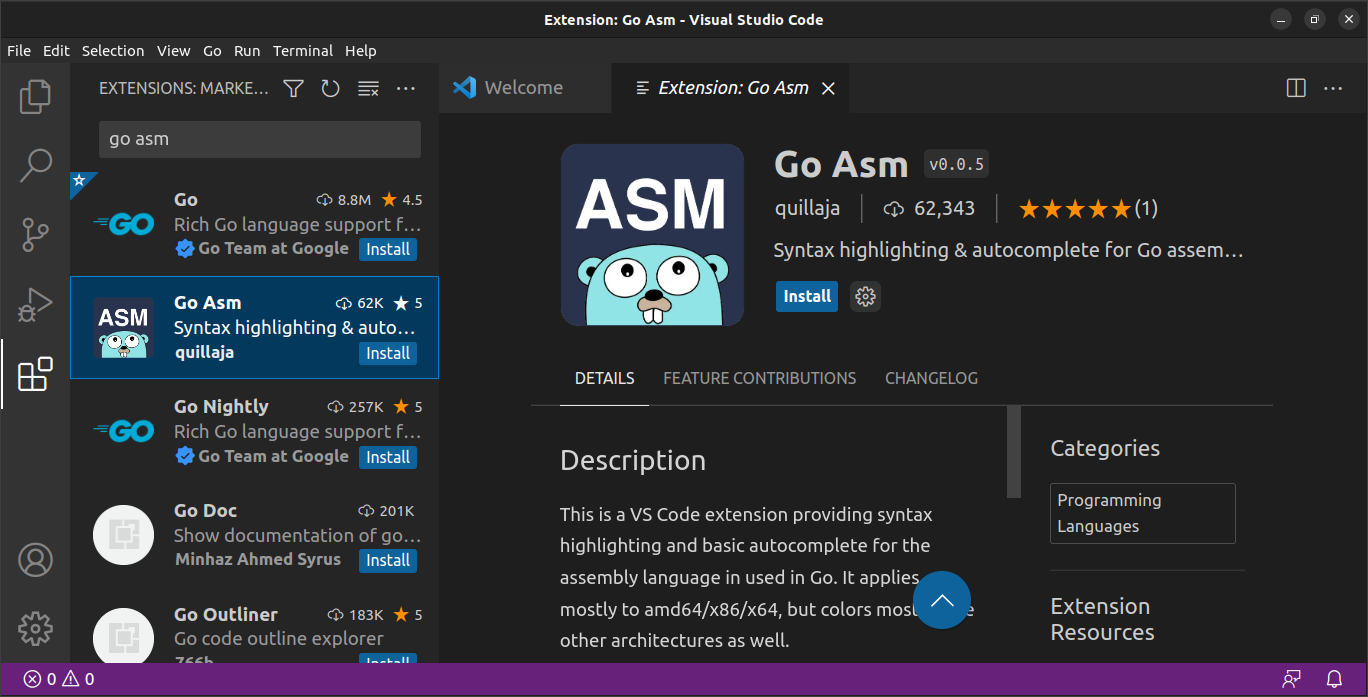Refresh the extensions list
The image size is (1368, 697).
point(331,89)
